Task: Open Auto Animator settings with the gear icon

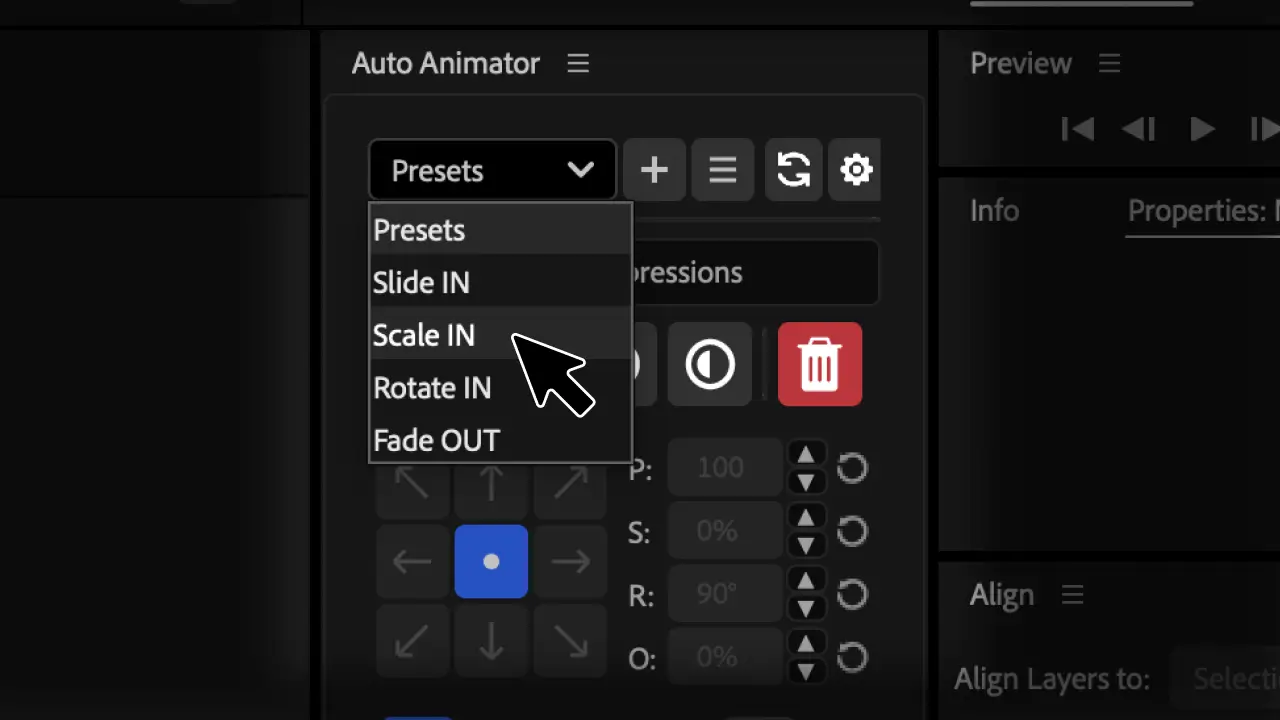Action: [856, 170]
